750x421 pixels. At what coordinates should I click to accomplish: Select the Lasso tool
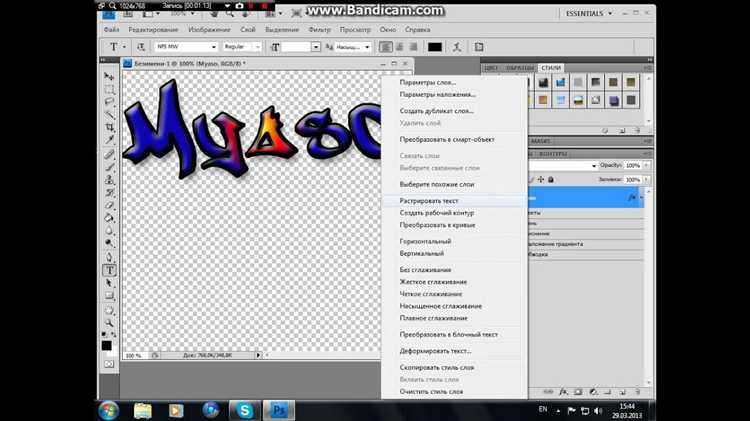click(109, 101)
